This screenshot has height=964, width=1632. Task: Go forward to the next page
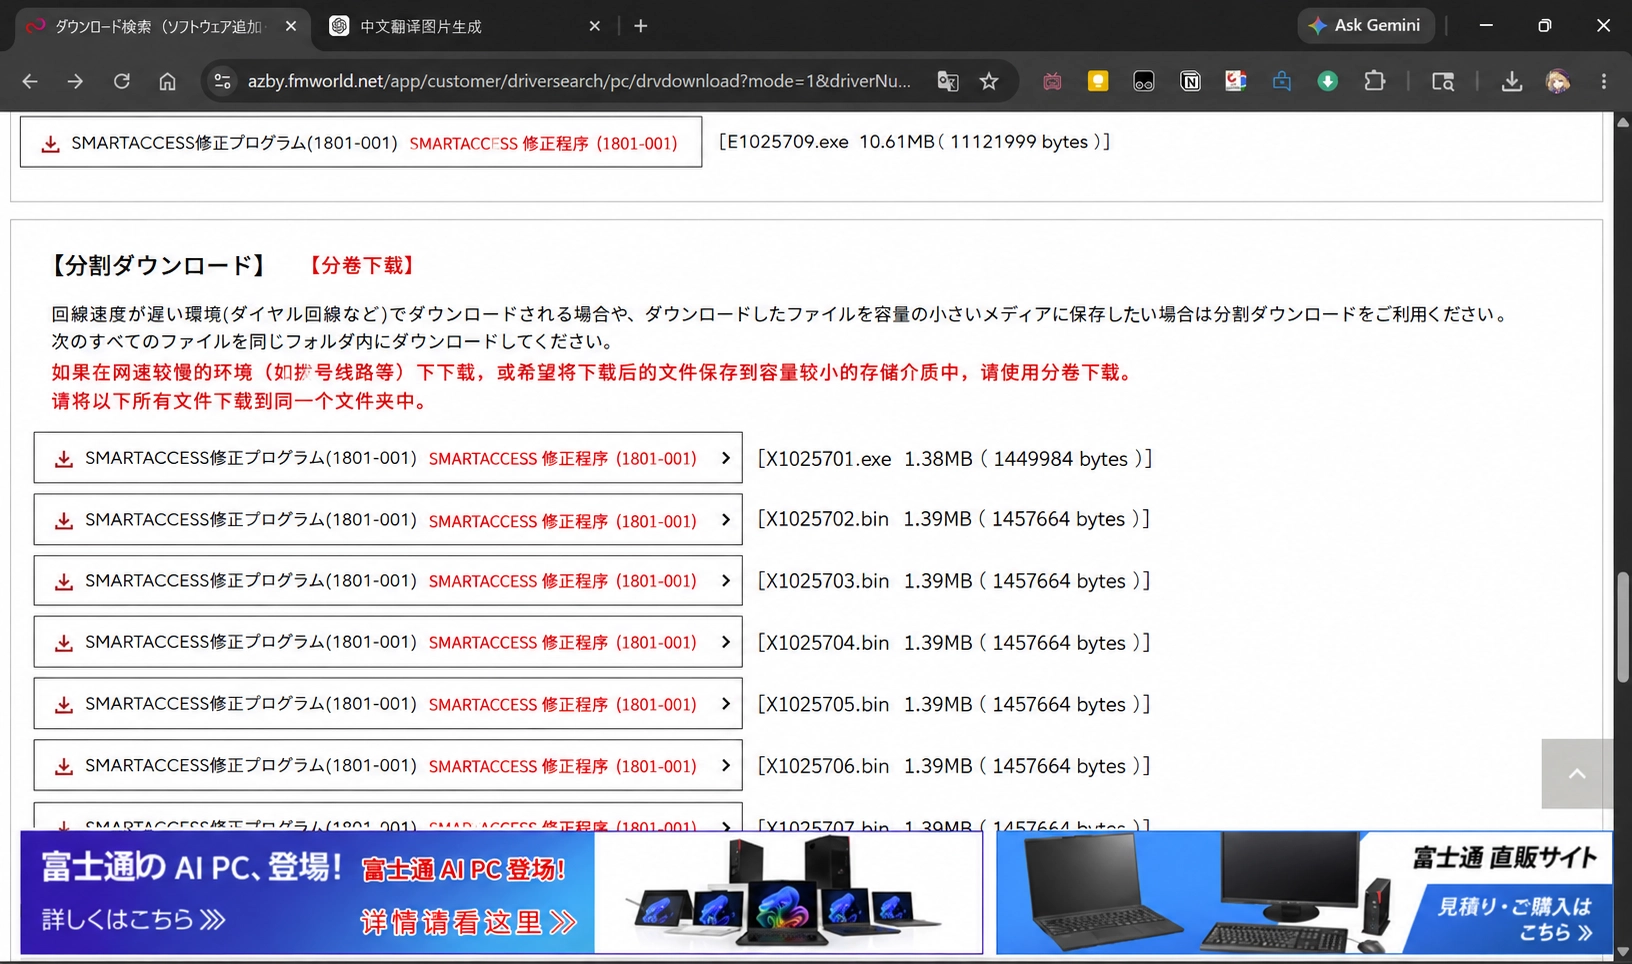pyautogui.click(x=75, y=81)
